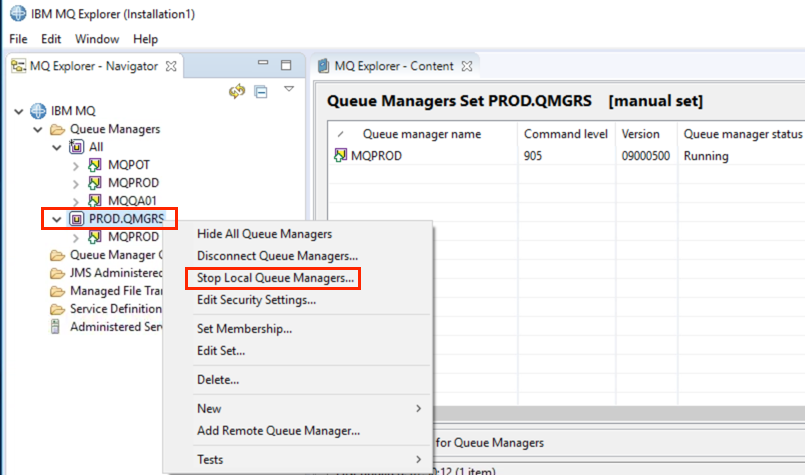Screen dimensions: 805x475
Task: Click the Content tab book icon
Action: pyautogui.click(x=323, y=66)
